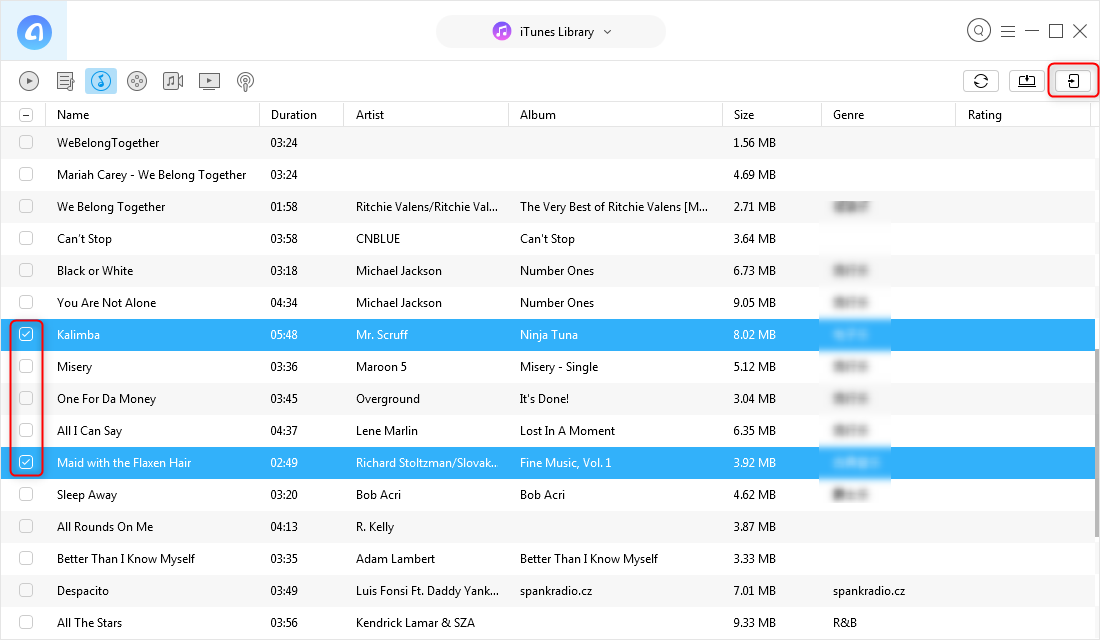The height and width of the screenshot is (640, 1100).
Task: Open the play/media category icon
Action: point(29,81)
